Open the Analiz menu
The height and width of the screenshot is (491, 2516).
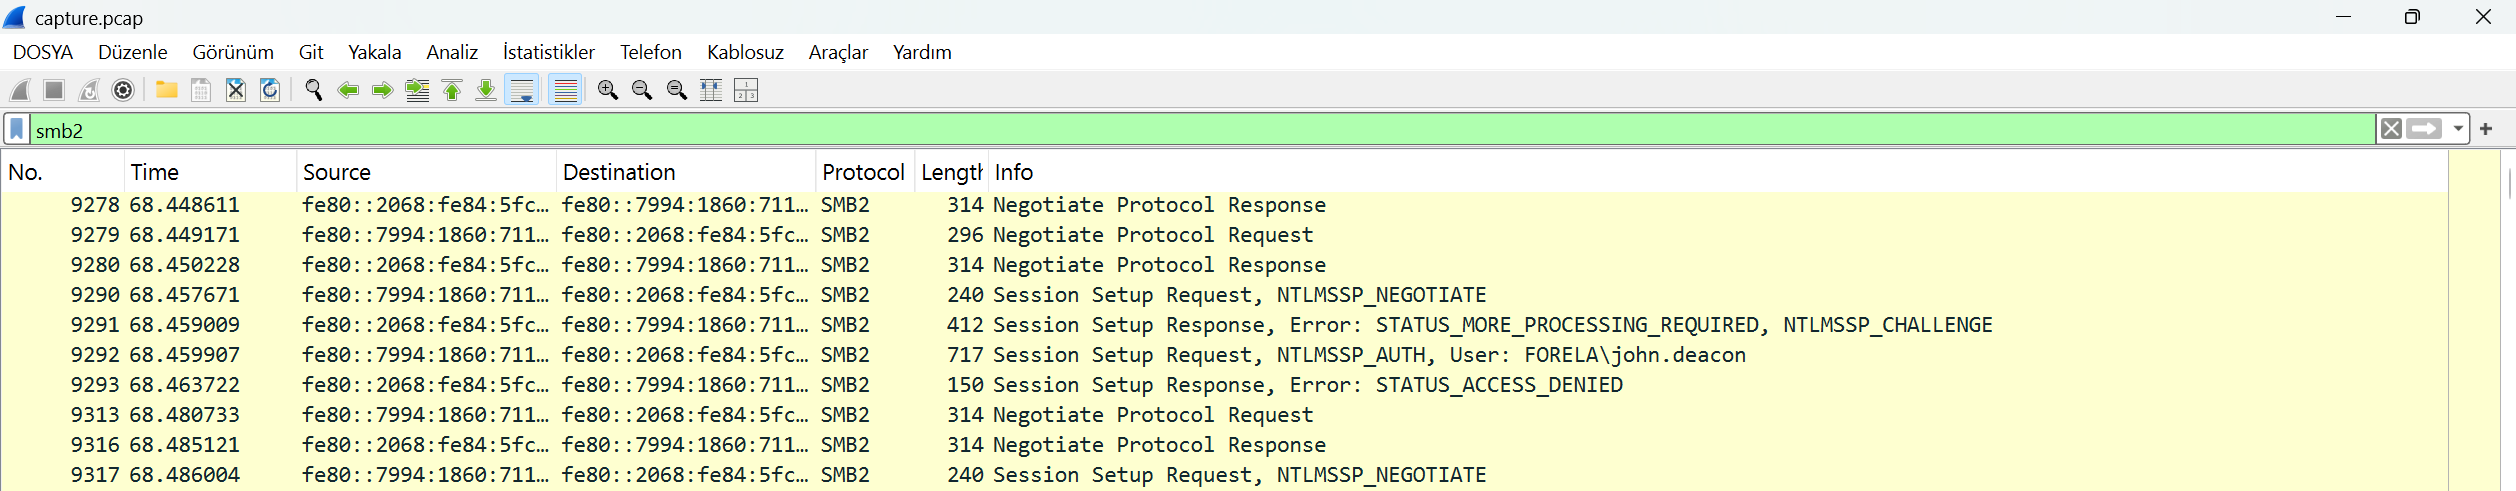451,52
